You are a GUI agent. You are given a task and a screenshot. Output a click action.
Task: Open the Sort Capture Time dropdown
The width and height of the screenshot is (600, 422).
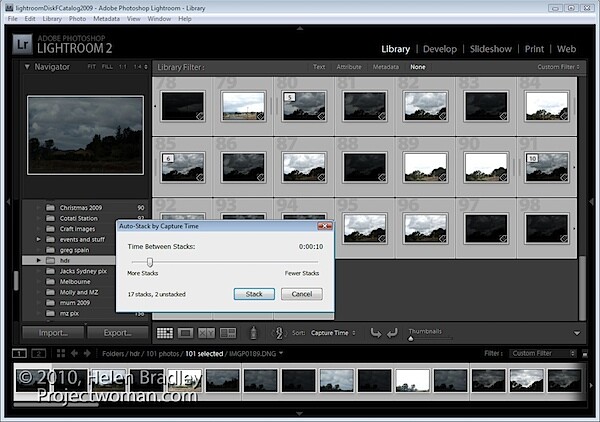333,333
